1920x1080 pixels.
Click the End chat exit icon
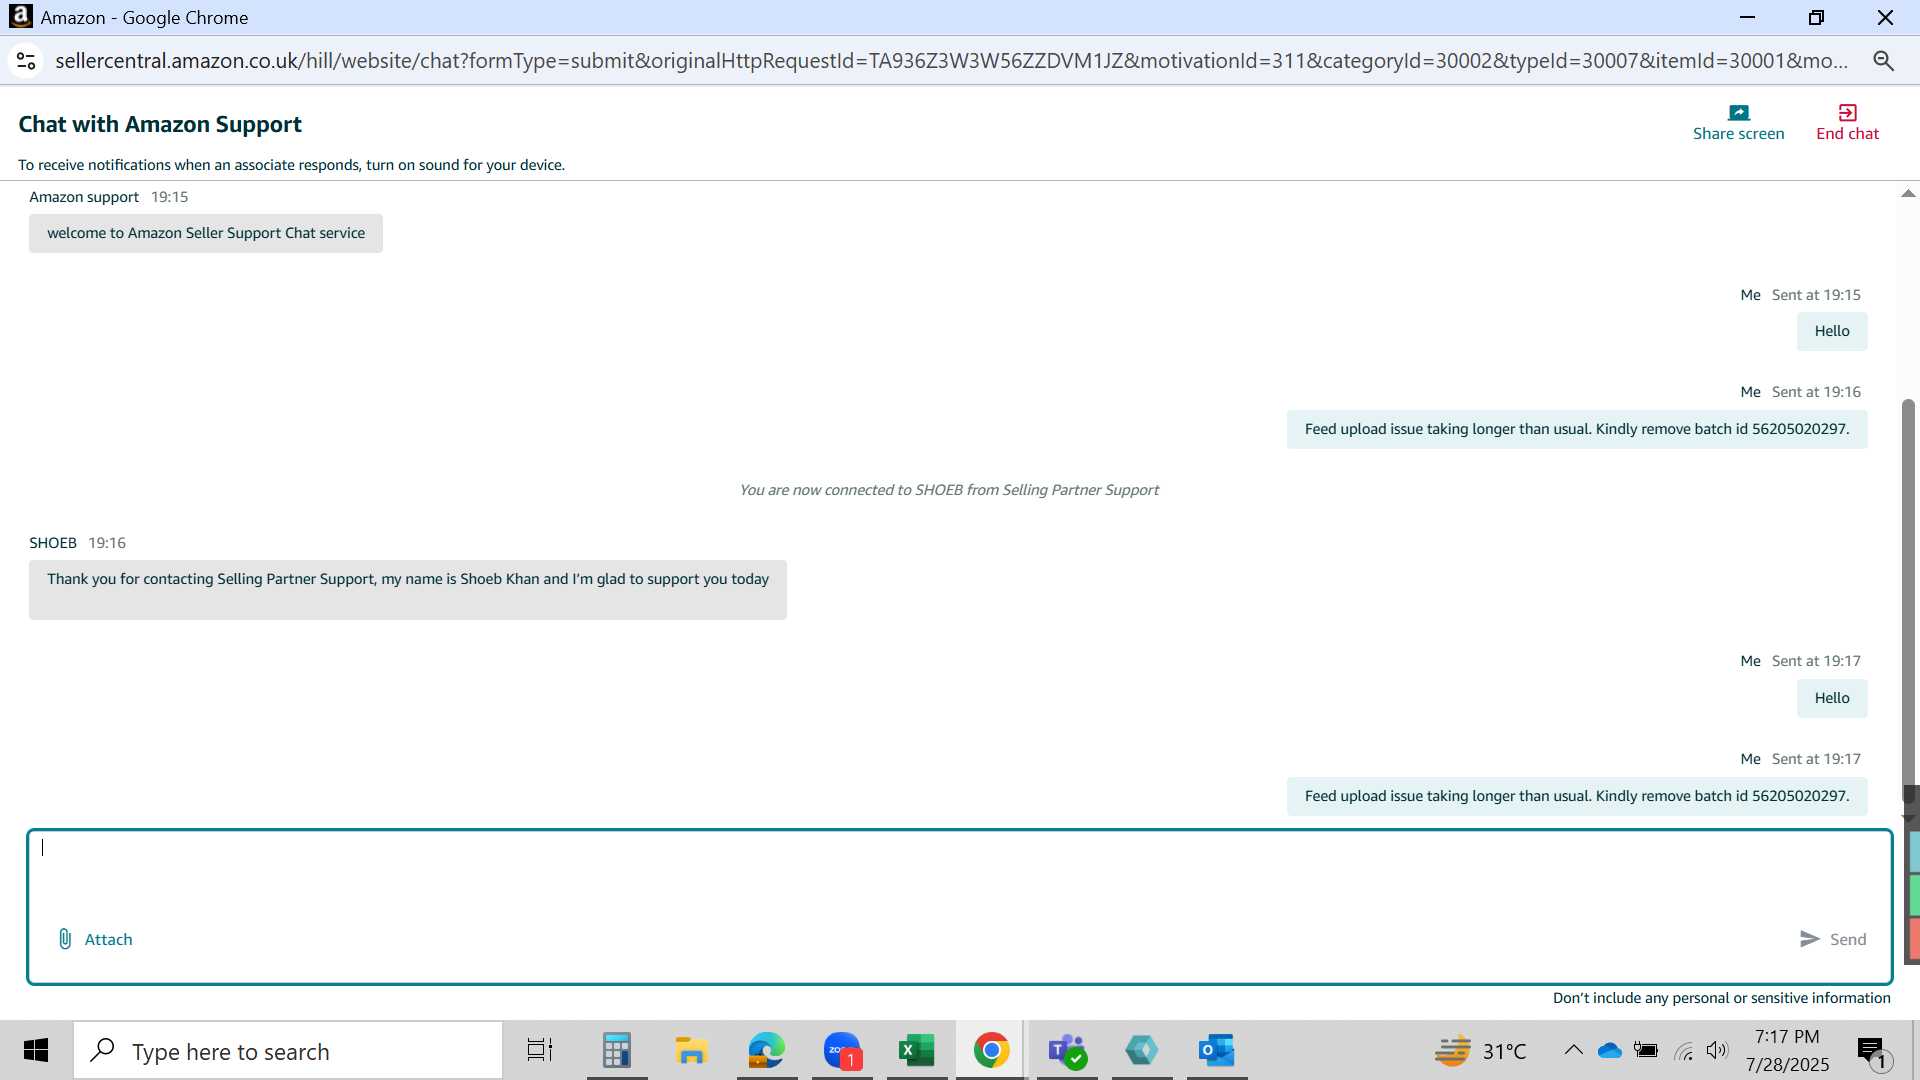click(x=1847, y=113)
